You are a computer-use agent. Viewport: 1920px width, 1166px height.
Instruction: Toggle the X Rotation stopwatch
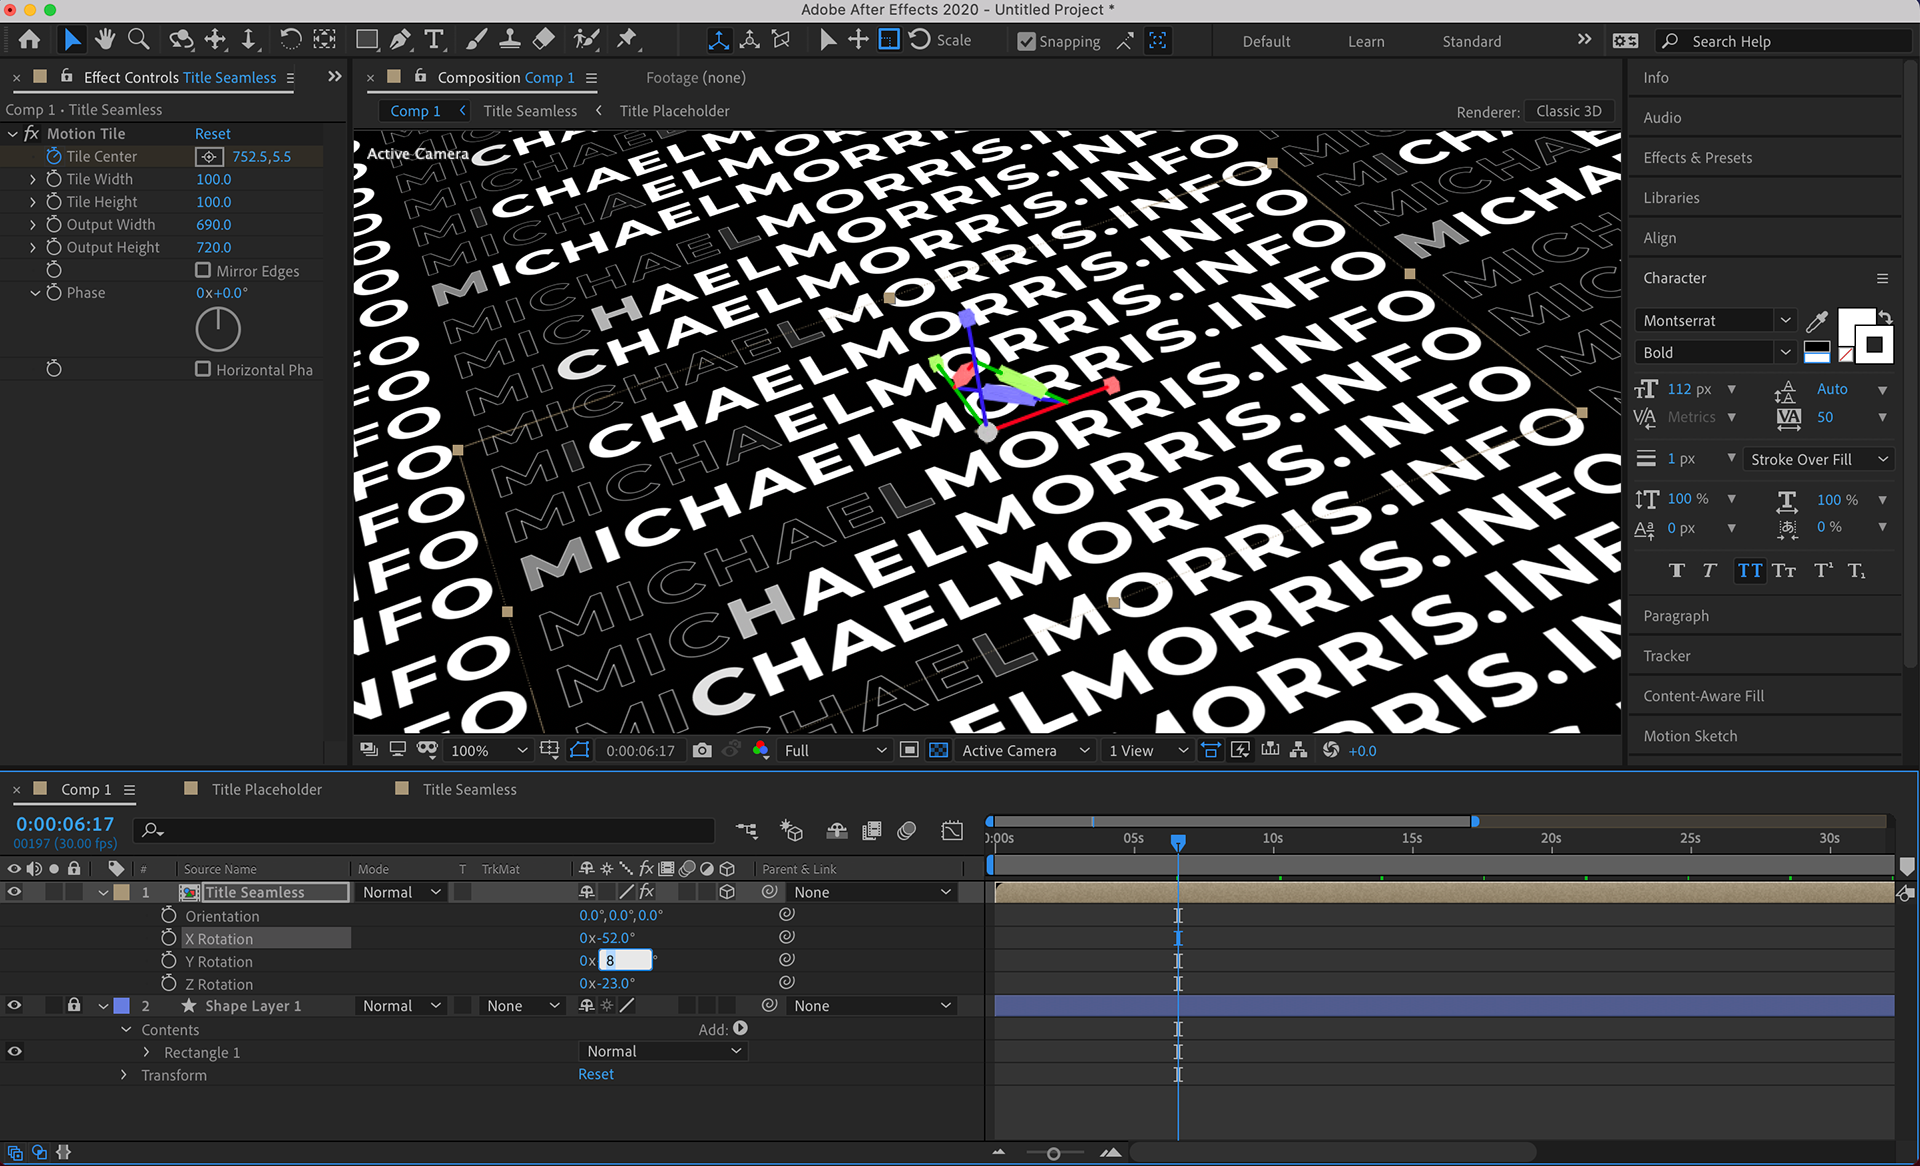click(169, 938)
